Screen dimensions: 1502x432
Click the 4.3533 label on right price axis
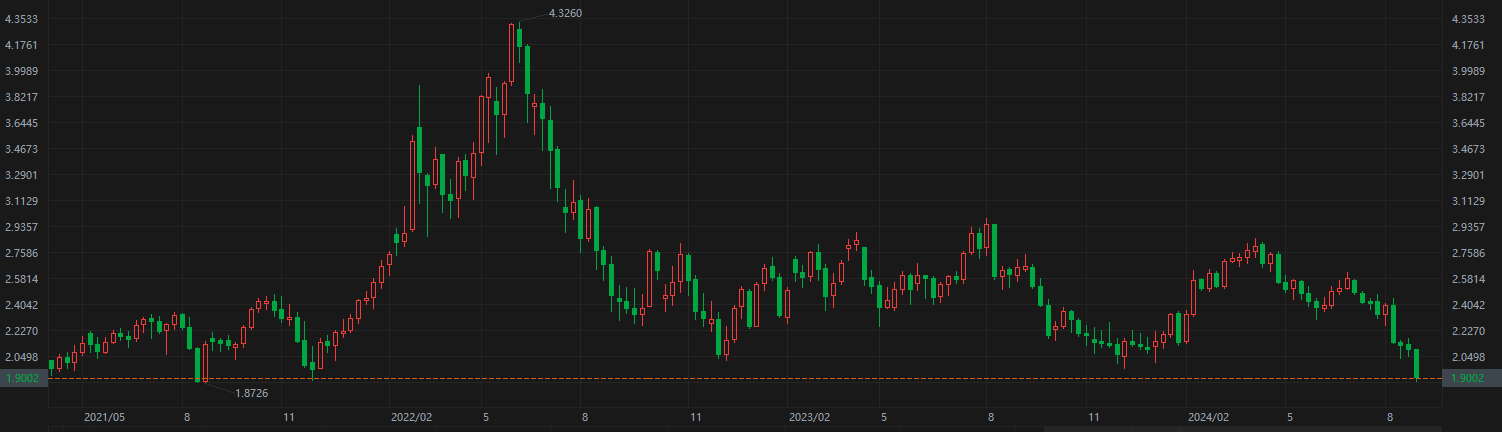(x=1466, y=19)
